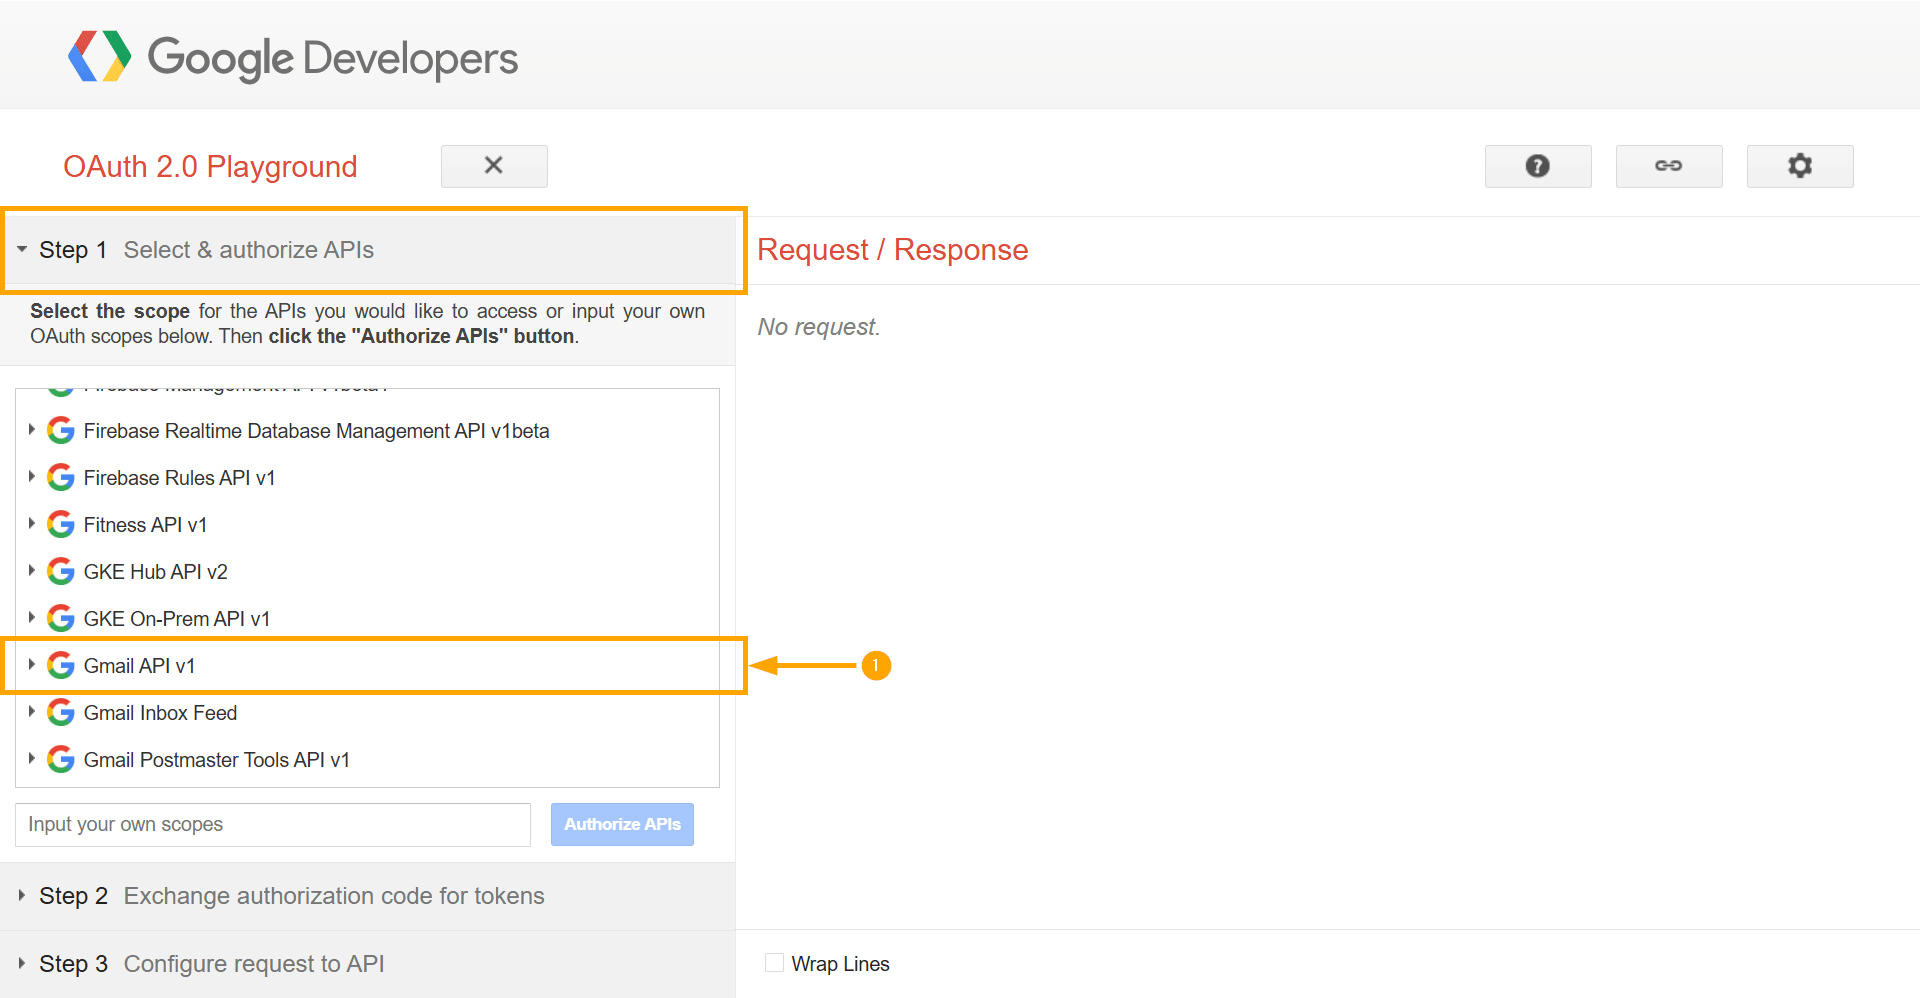
Task: Click the Google icon beside Gmail API v1
Action: pos(61,665)
